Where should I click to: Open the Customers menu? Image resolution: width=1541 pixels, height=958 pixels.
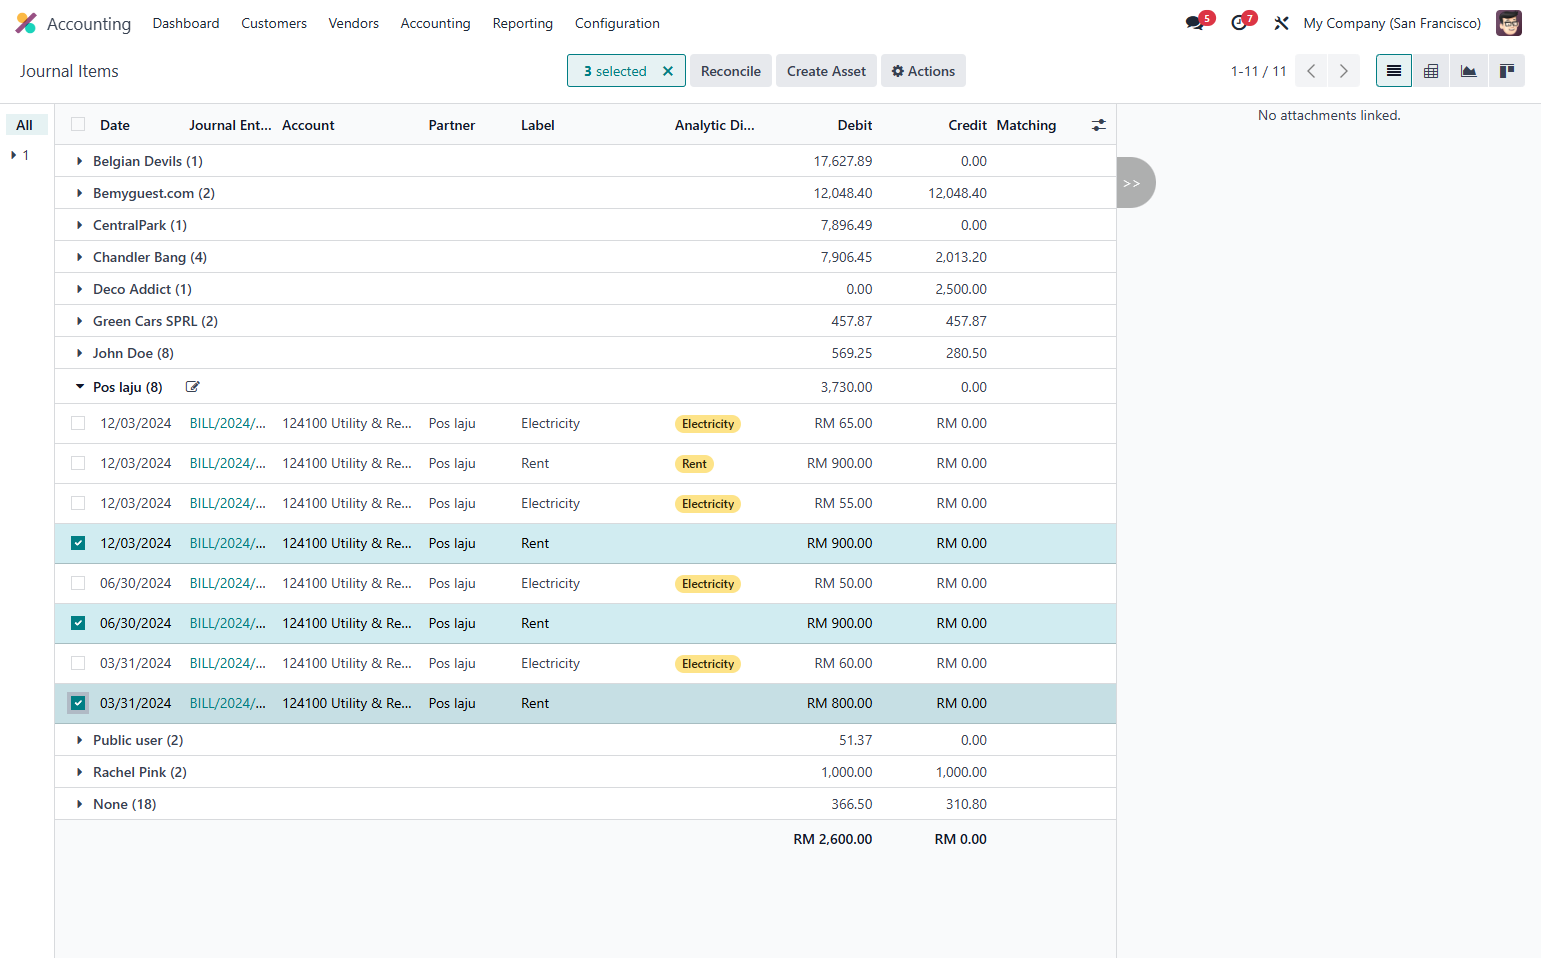coord(274,23)
